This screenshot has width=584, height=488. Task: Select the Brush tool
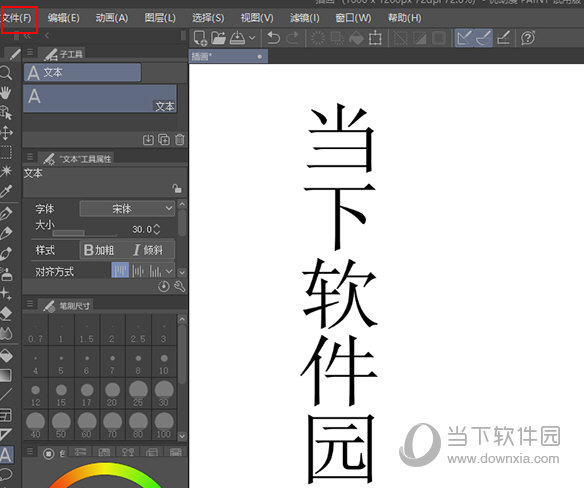(x=6, y=254)
